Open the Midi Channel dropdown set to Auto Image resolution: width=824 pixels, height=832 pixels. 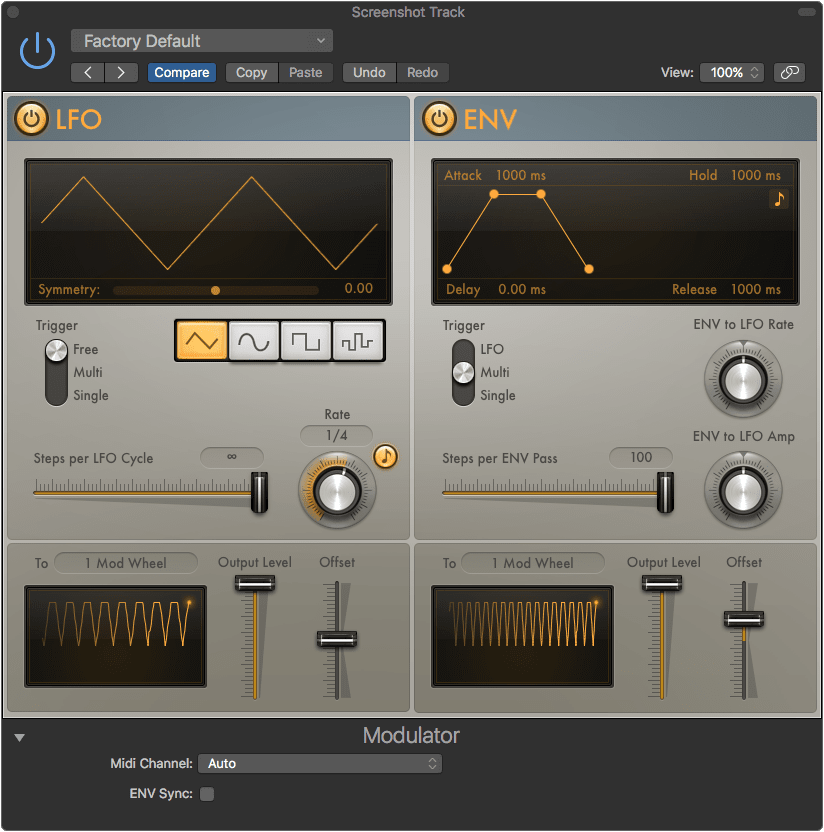(320, 763)
